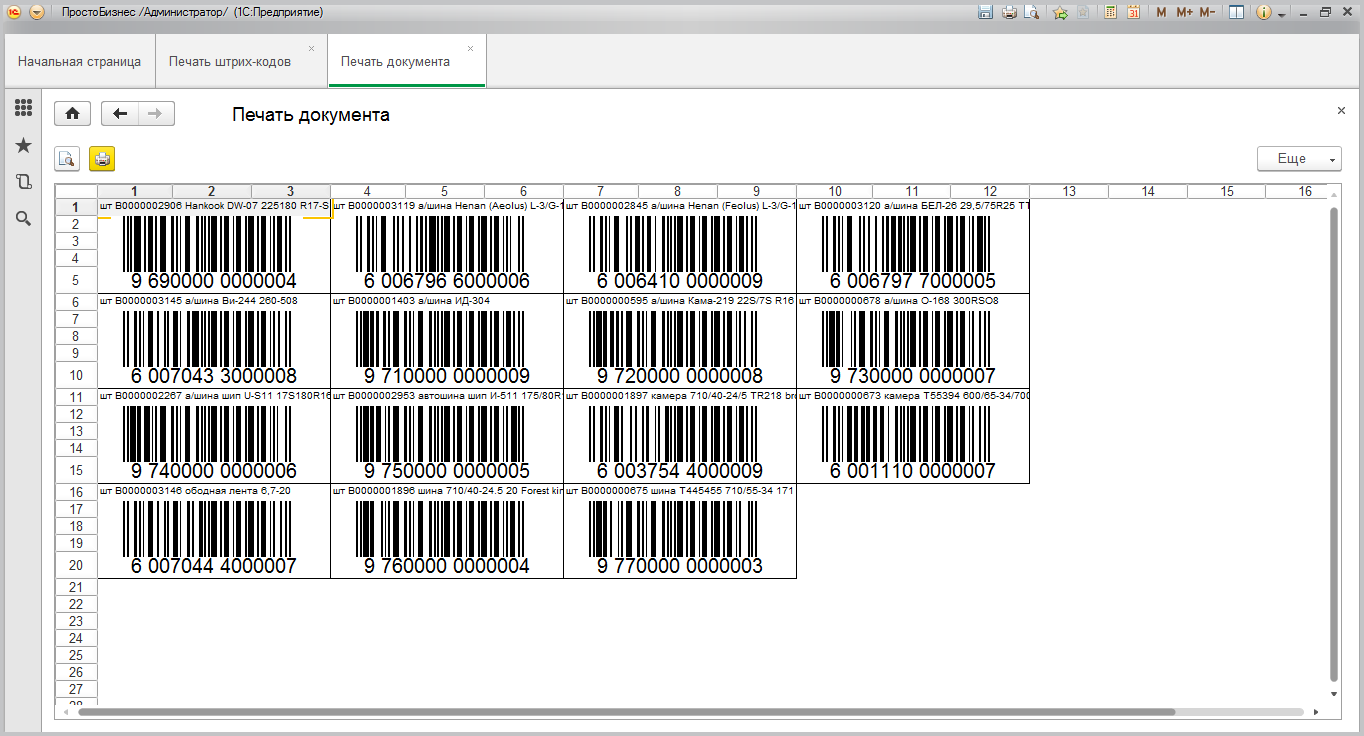Open the calculator in the title bar
This screenshot has width=1364, height=736.
pos(1111,13)
